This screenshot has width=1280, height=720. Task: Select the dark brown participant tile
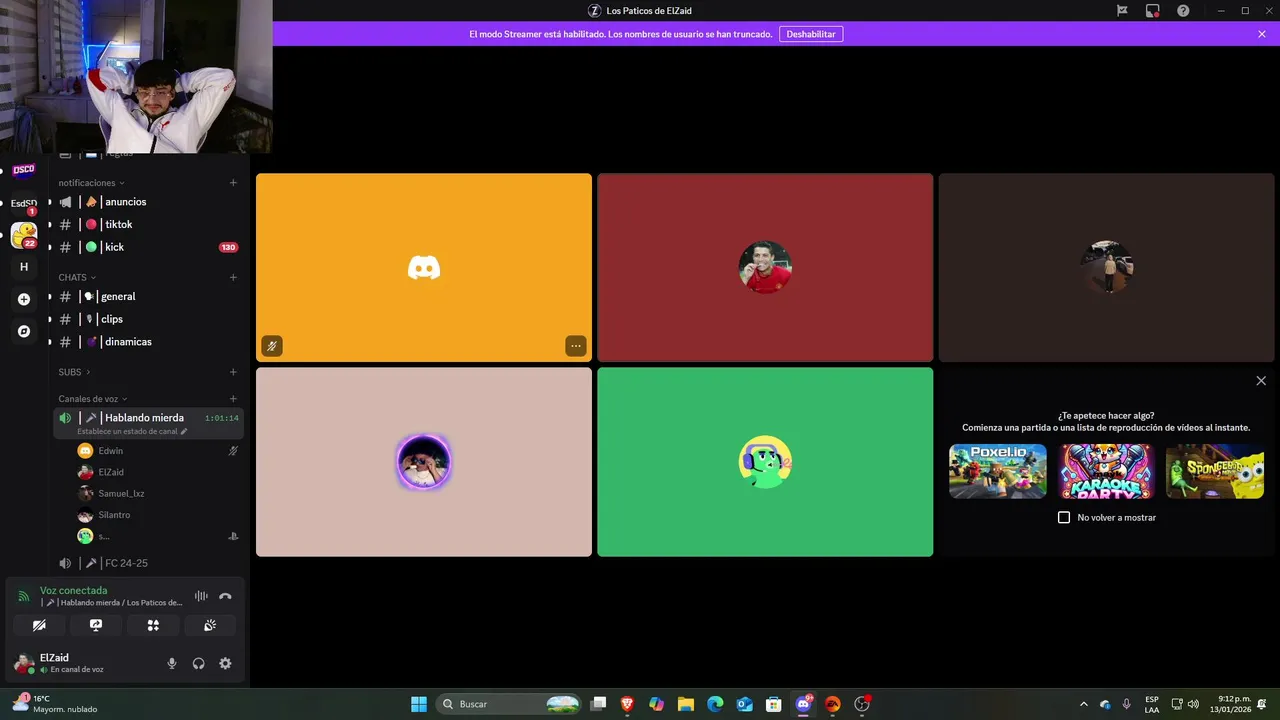coord(1107,268)
